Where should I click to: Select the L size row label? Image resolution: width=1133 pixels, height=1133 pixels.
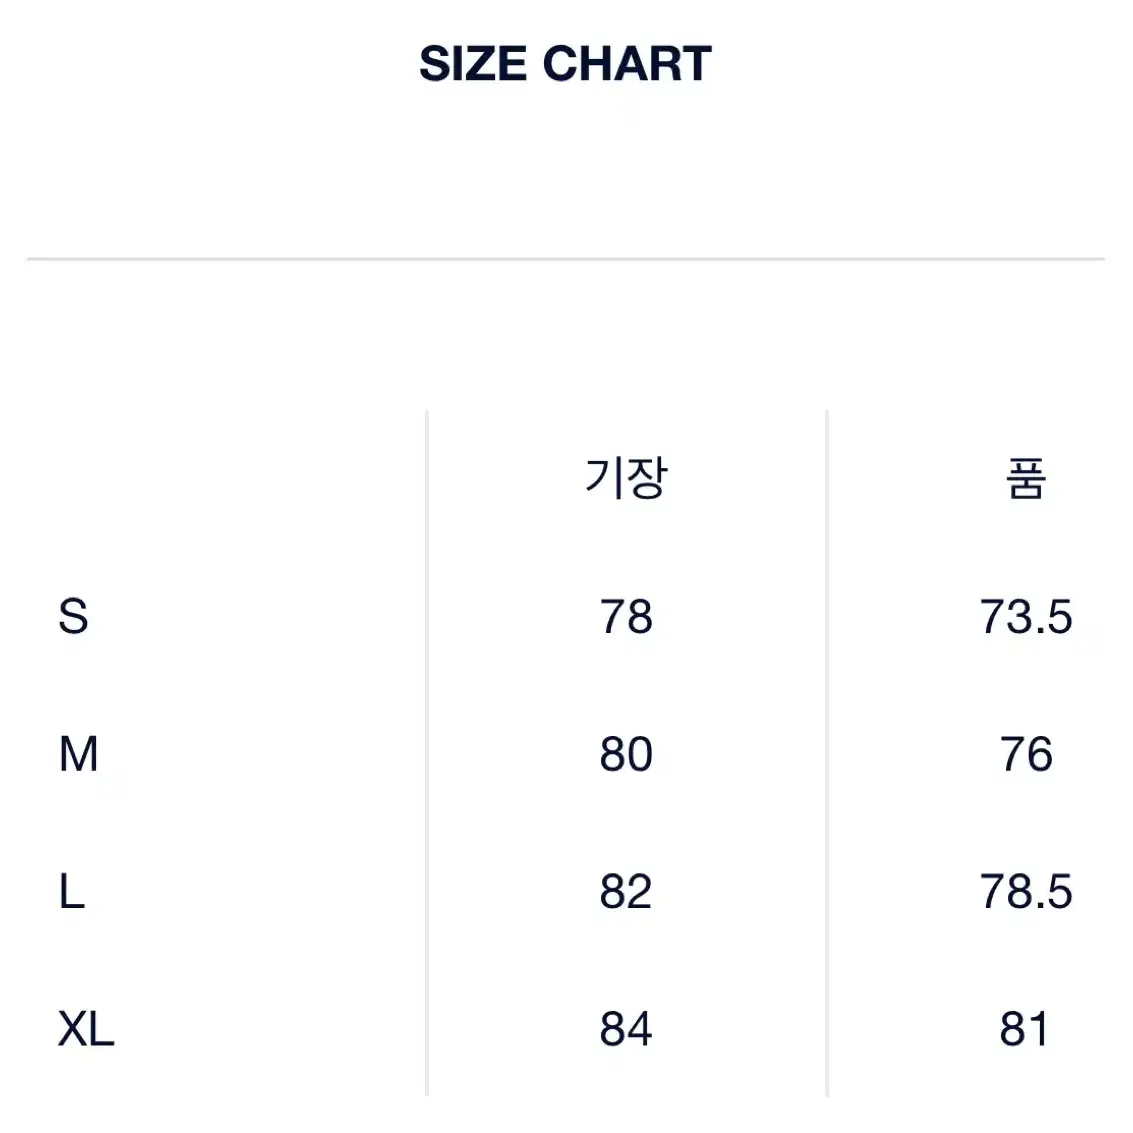pos(72,891)
